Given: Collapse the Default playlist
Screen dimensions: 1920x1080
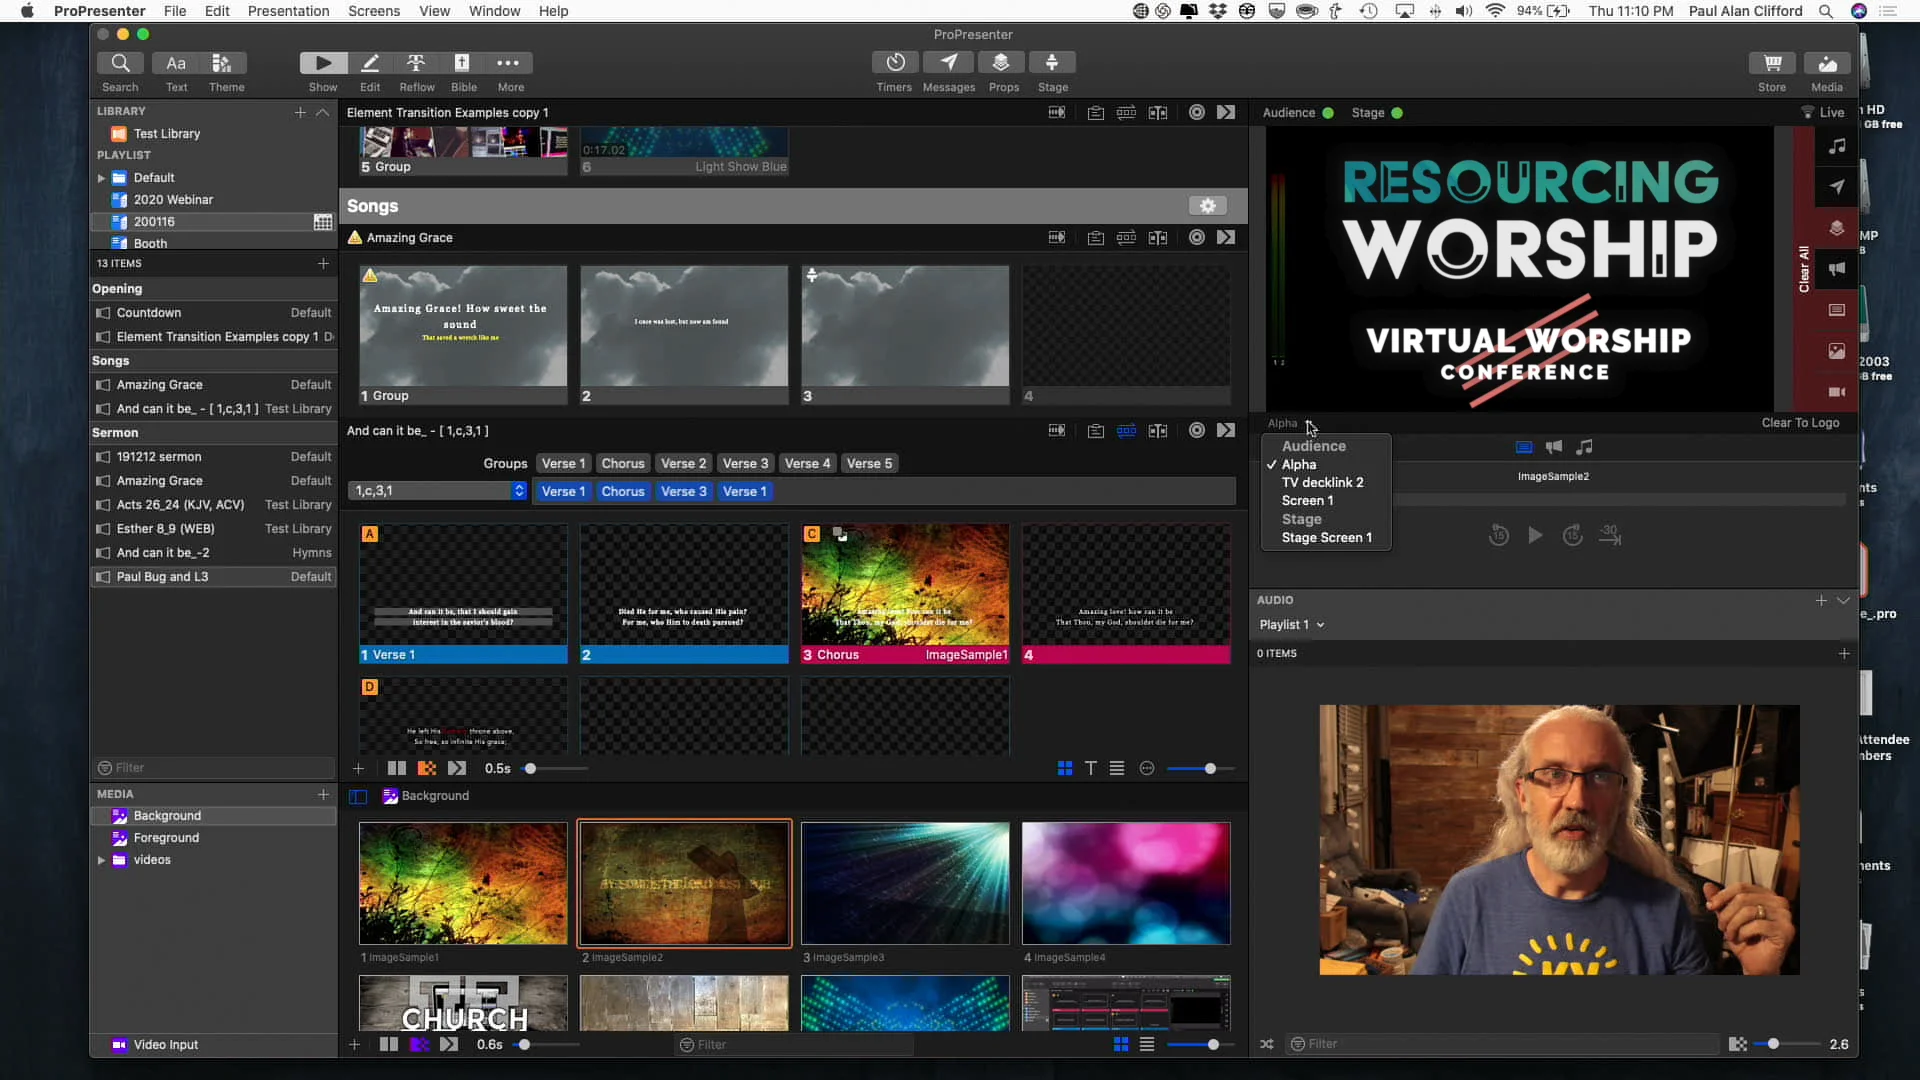Looking at the screenshot, I should (102, 177).
